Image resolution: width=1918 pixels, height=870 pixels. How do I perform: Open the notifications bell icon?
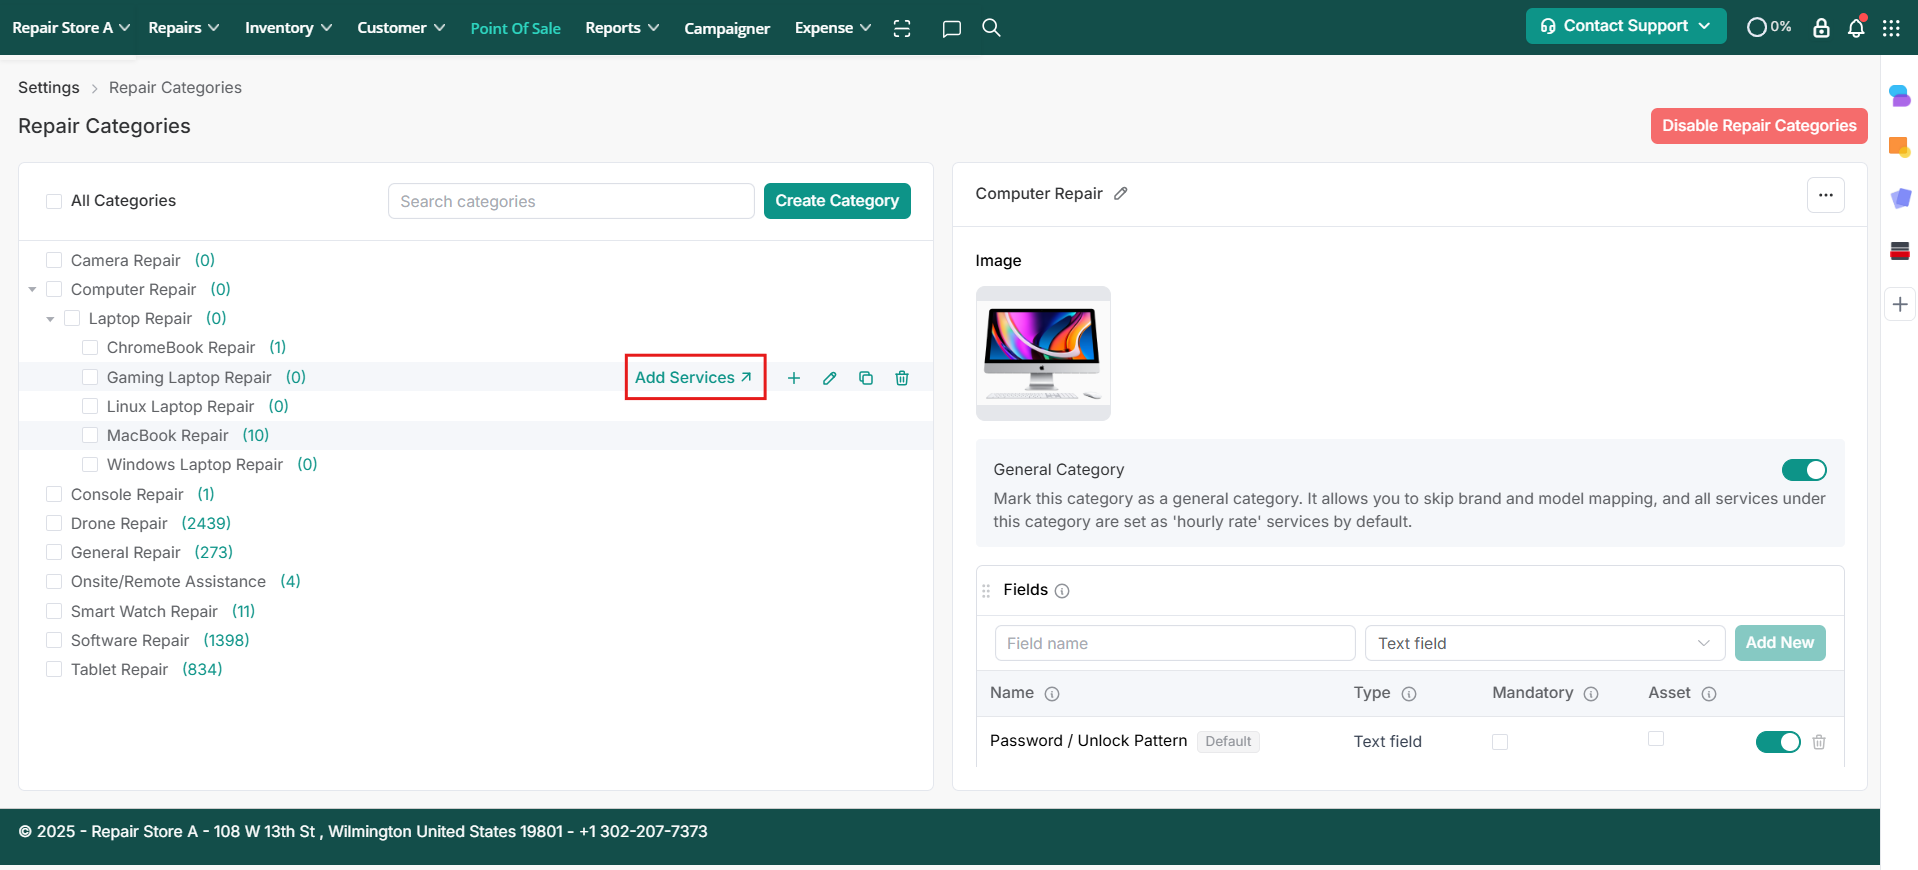(x=1856, y=28)
